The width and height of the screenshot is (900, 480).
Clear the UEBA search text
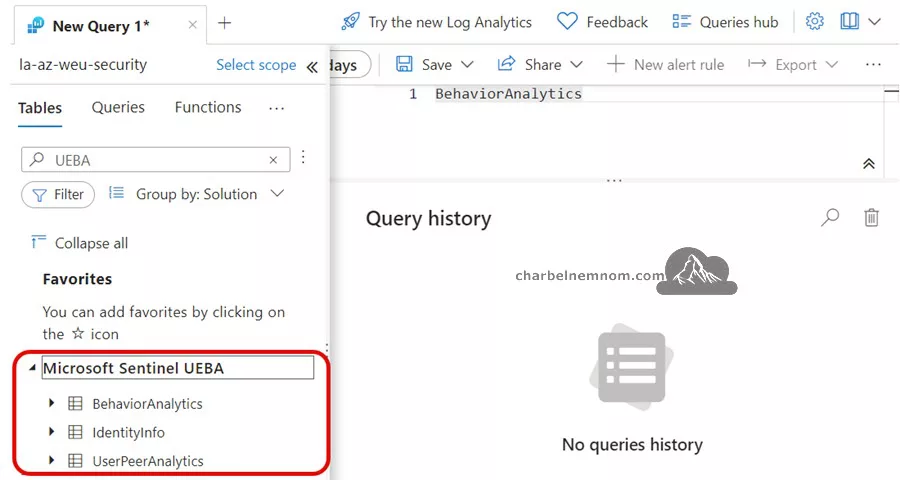(273, 160)
